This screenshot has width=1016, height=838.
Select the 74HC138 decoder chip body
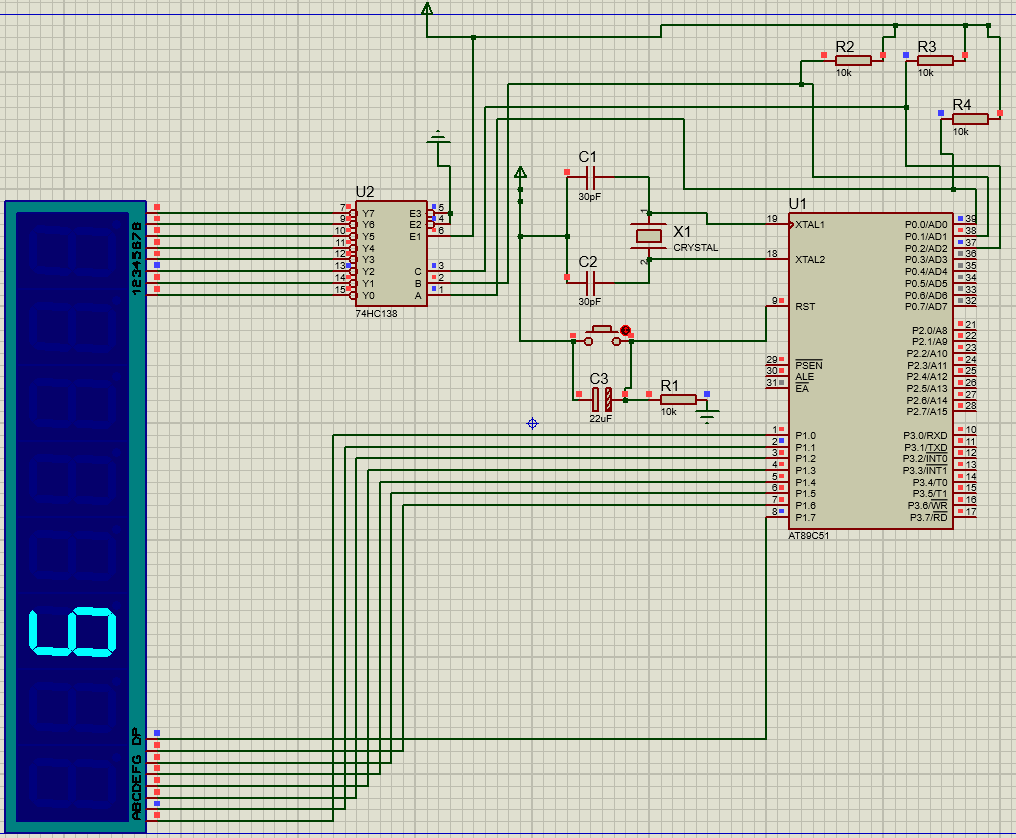point(391,253)
